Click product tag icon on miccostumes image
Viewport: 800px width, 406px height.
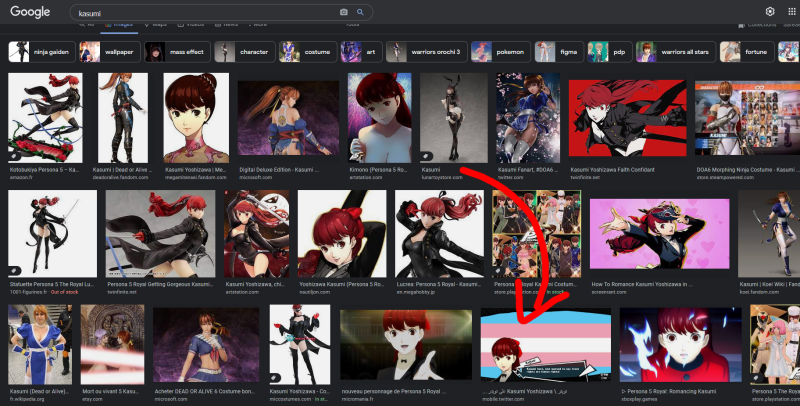coord(276,378)
